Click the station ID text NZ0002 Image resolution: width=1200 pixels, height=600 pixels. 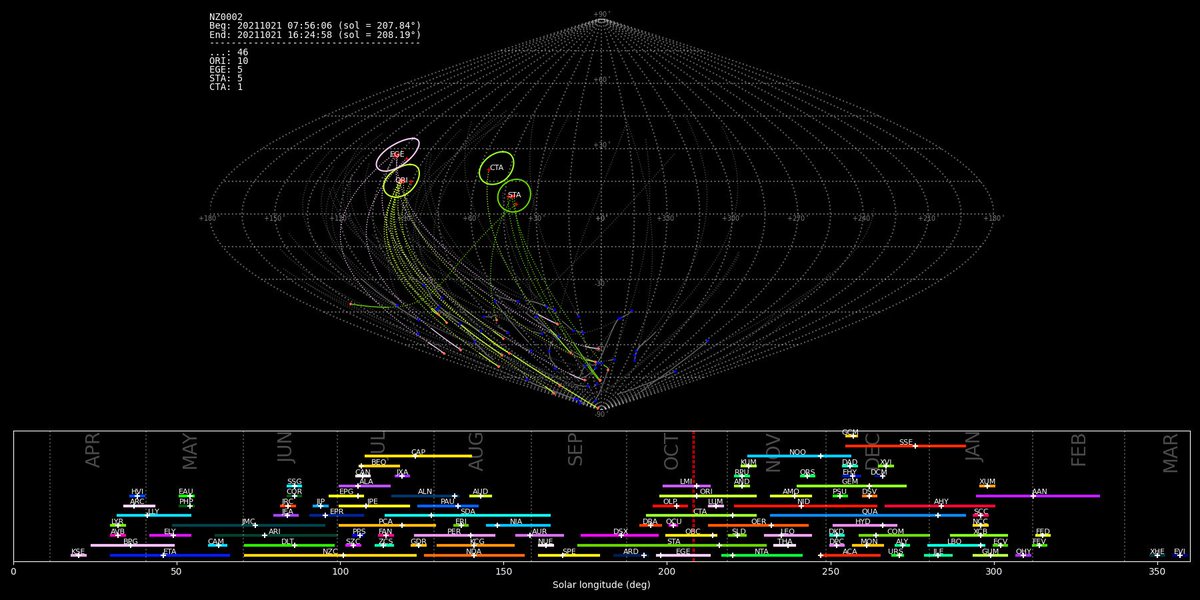click(x=224, y=16)
